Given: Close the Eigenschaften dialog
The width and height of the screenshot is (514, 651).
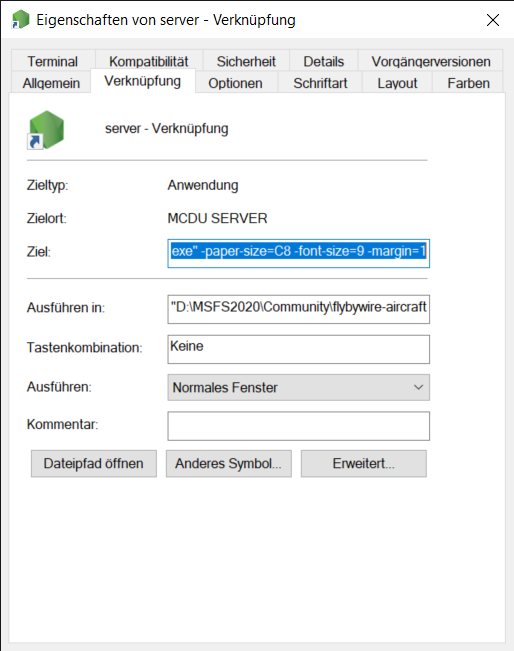Looking at the screenshot, I should click(x=493, y=20).
